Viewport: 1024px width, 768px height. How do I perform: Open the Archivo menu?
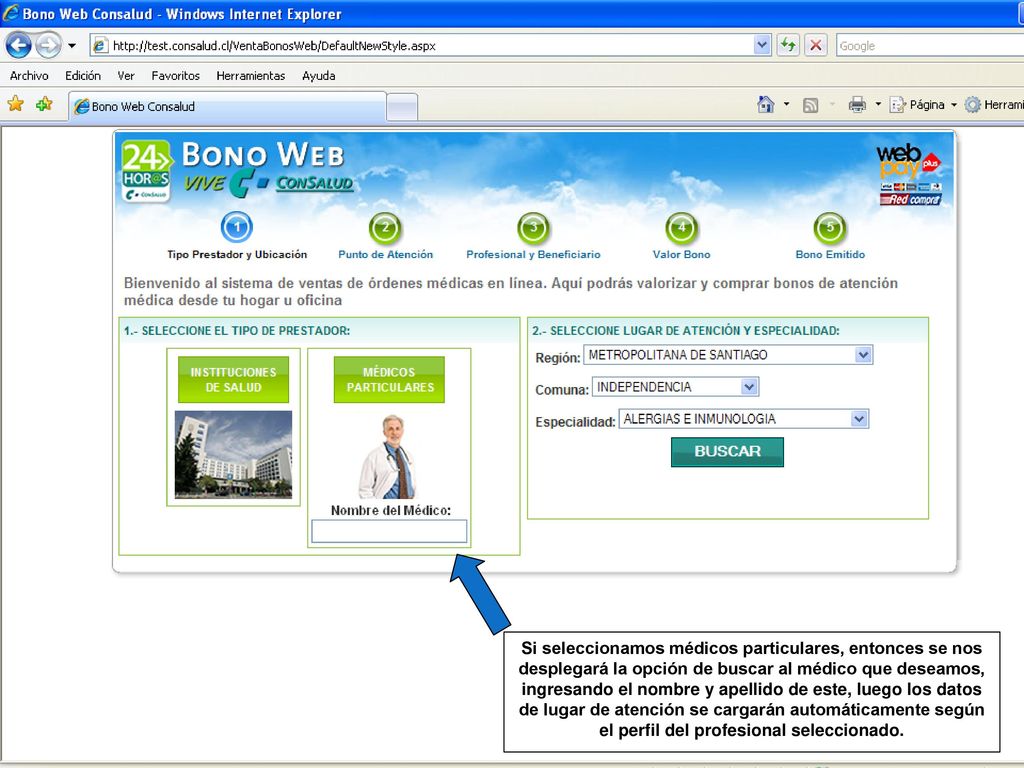[x=29, y=76]
